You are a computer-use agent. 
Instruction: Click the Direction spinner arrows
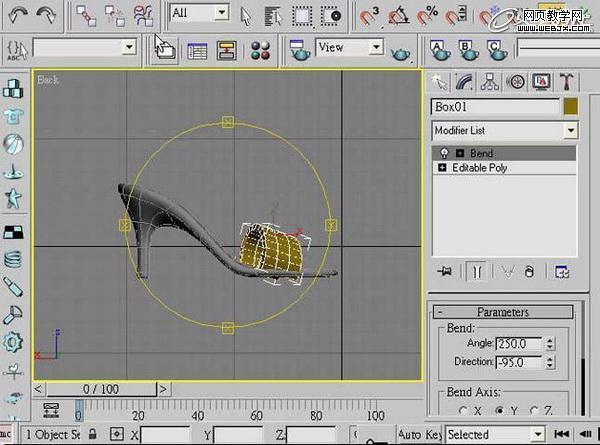click(x=549, y=362)
